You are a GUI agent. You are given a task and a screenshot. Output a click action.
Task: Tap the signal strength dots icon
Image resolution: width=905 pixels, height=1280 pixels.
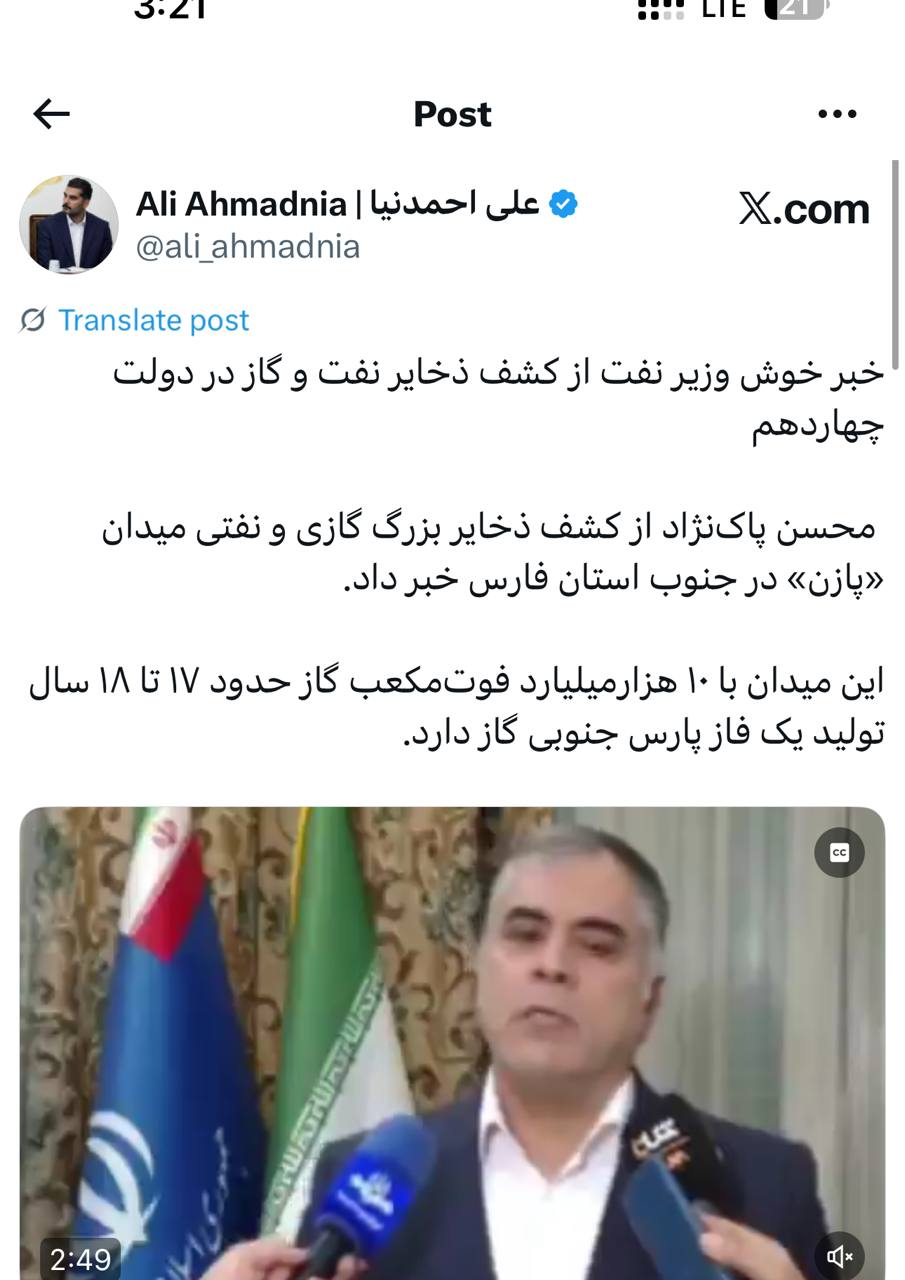click(661, 9)
